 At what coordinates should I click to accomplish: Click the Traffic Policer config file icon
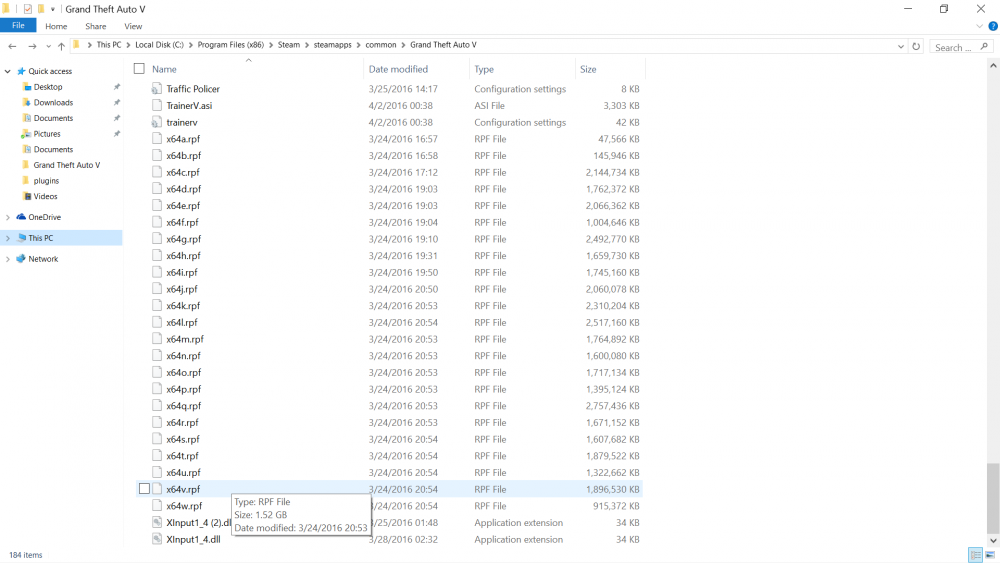pyautogui.click(x=157, y=89)
